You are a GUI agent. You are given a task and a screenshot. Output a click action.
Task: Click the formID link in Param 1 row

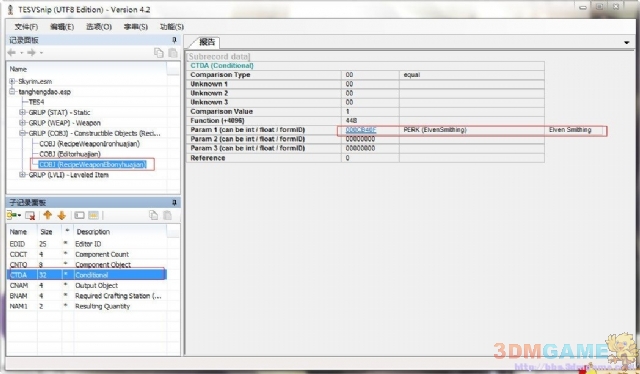tap(360, 130)
